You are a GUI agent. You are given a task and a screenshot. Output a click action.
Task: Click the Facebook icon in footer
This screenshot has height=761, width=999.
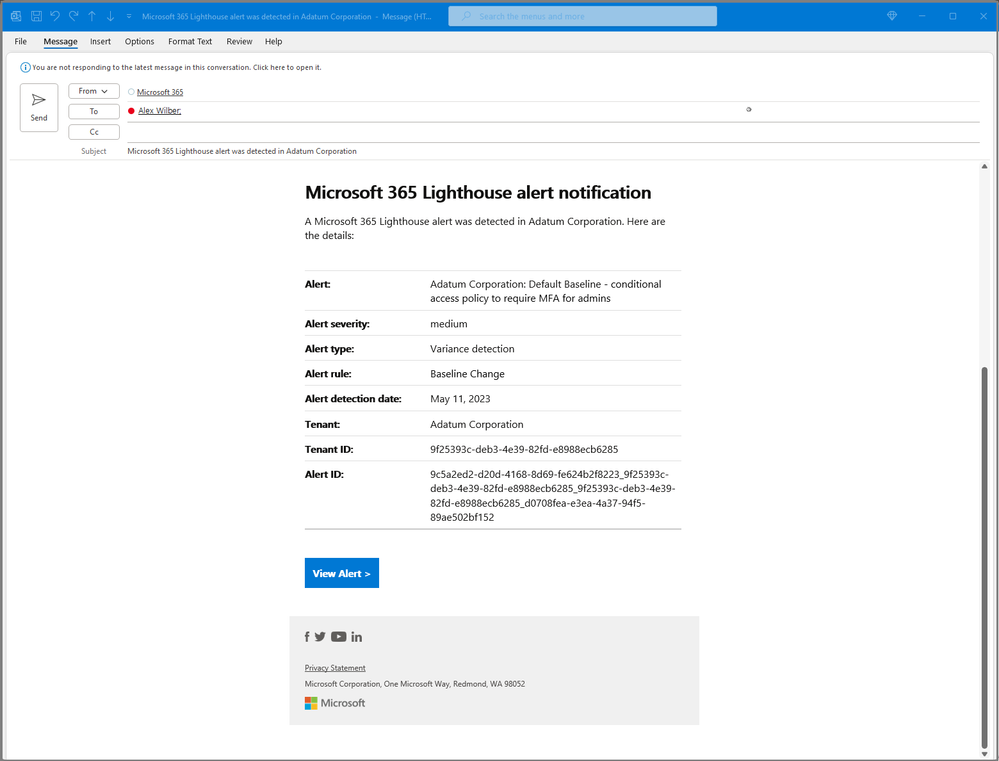click(307, 637)
